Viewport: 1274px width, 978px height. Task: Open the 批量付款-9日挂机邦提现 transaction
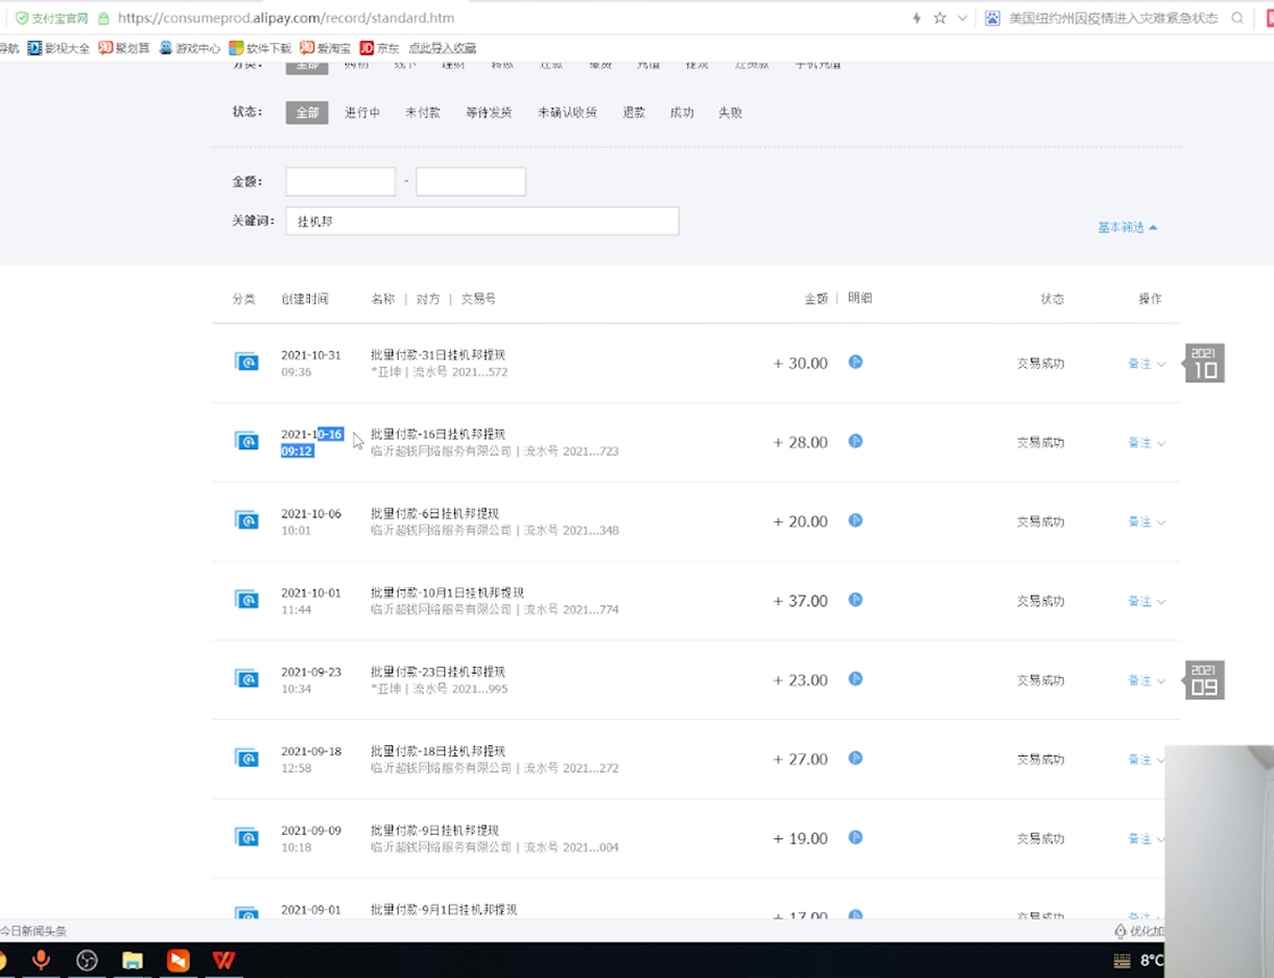pos(434,830)
